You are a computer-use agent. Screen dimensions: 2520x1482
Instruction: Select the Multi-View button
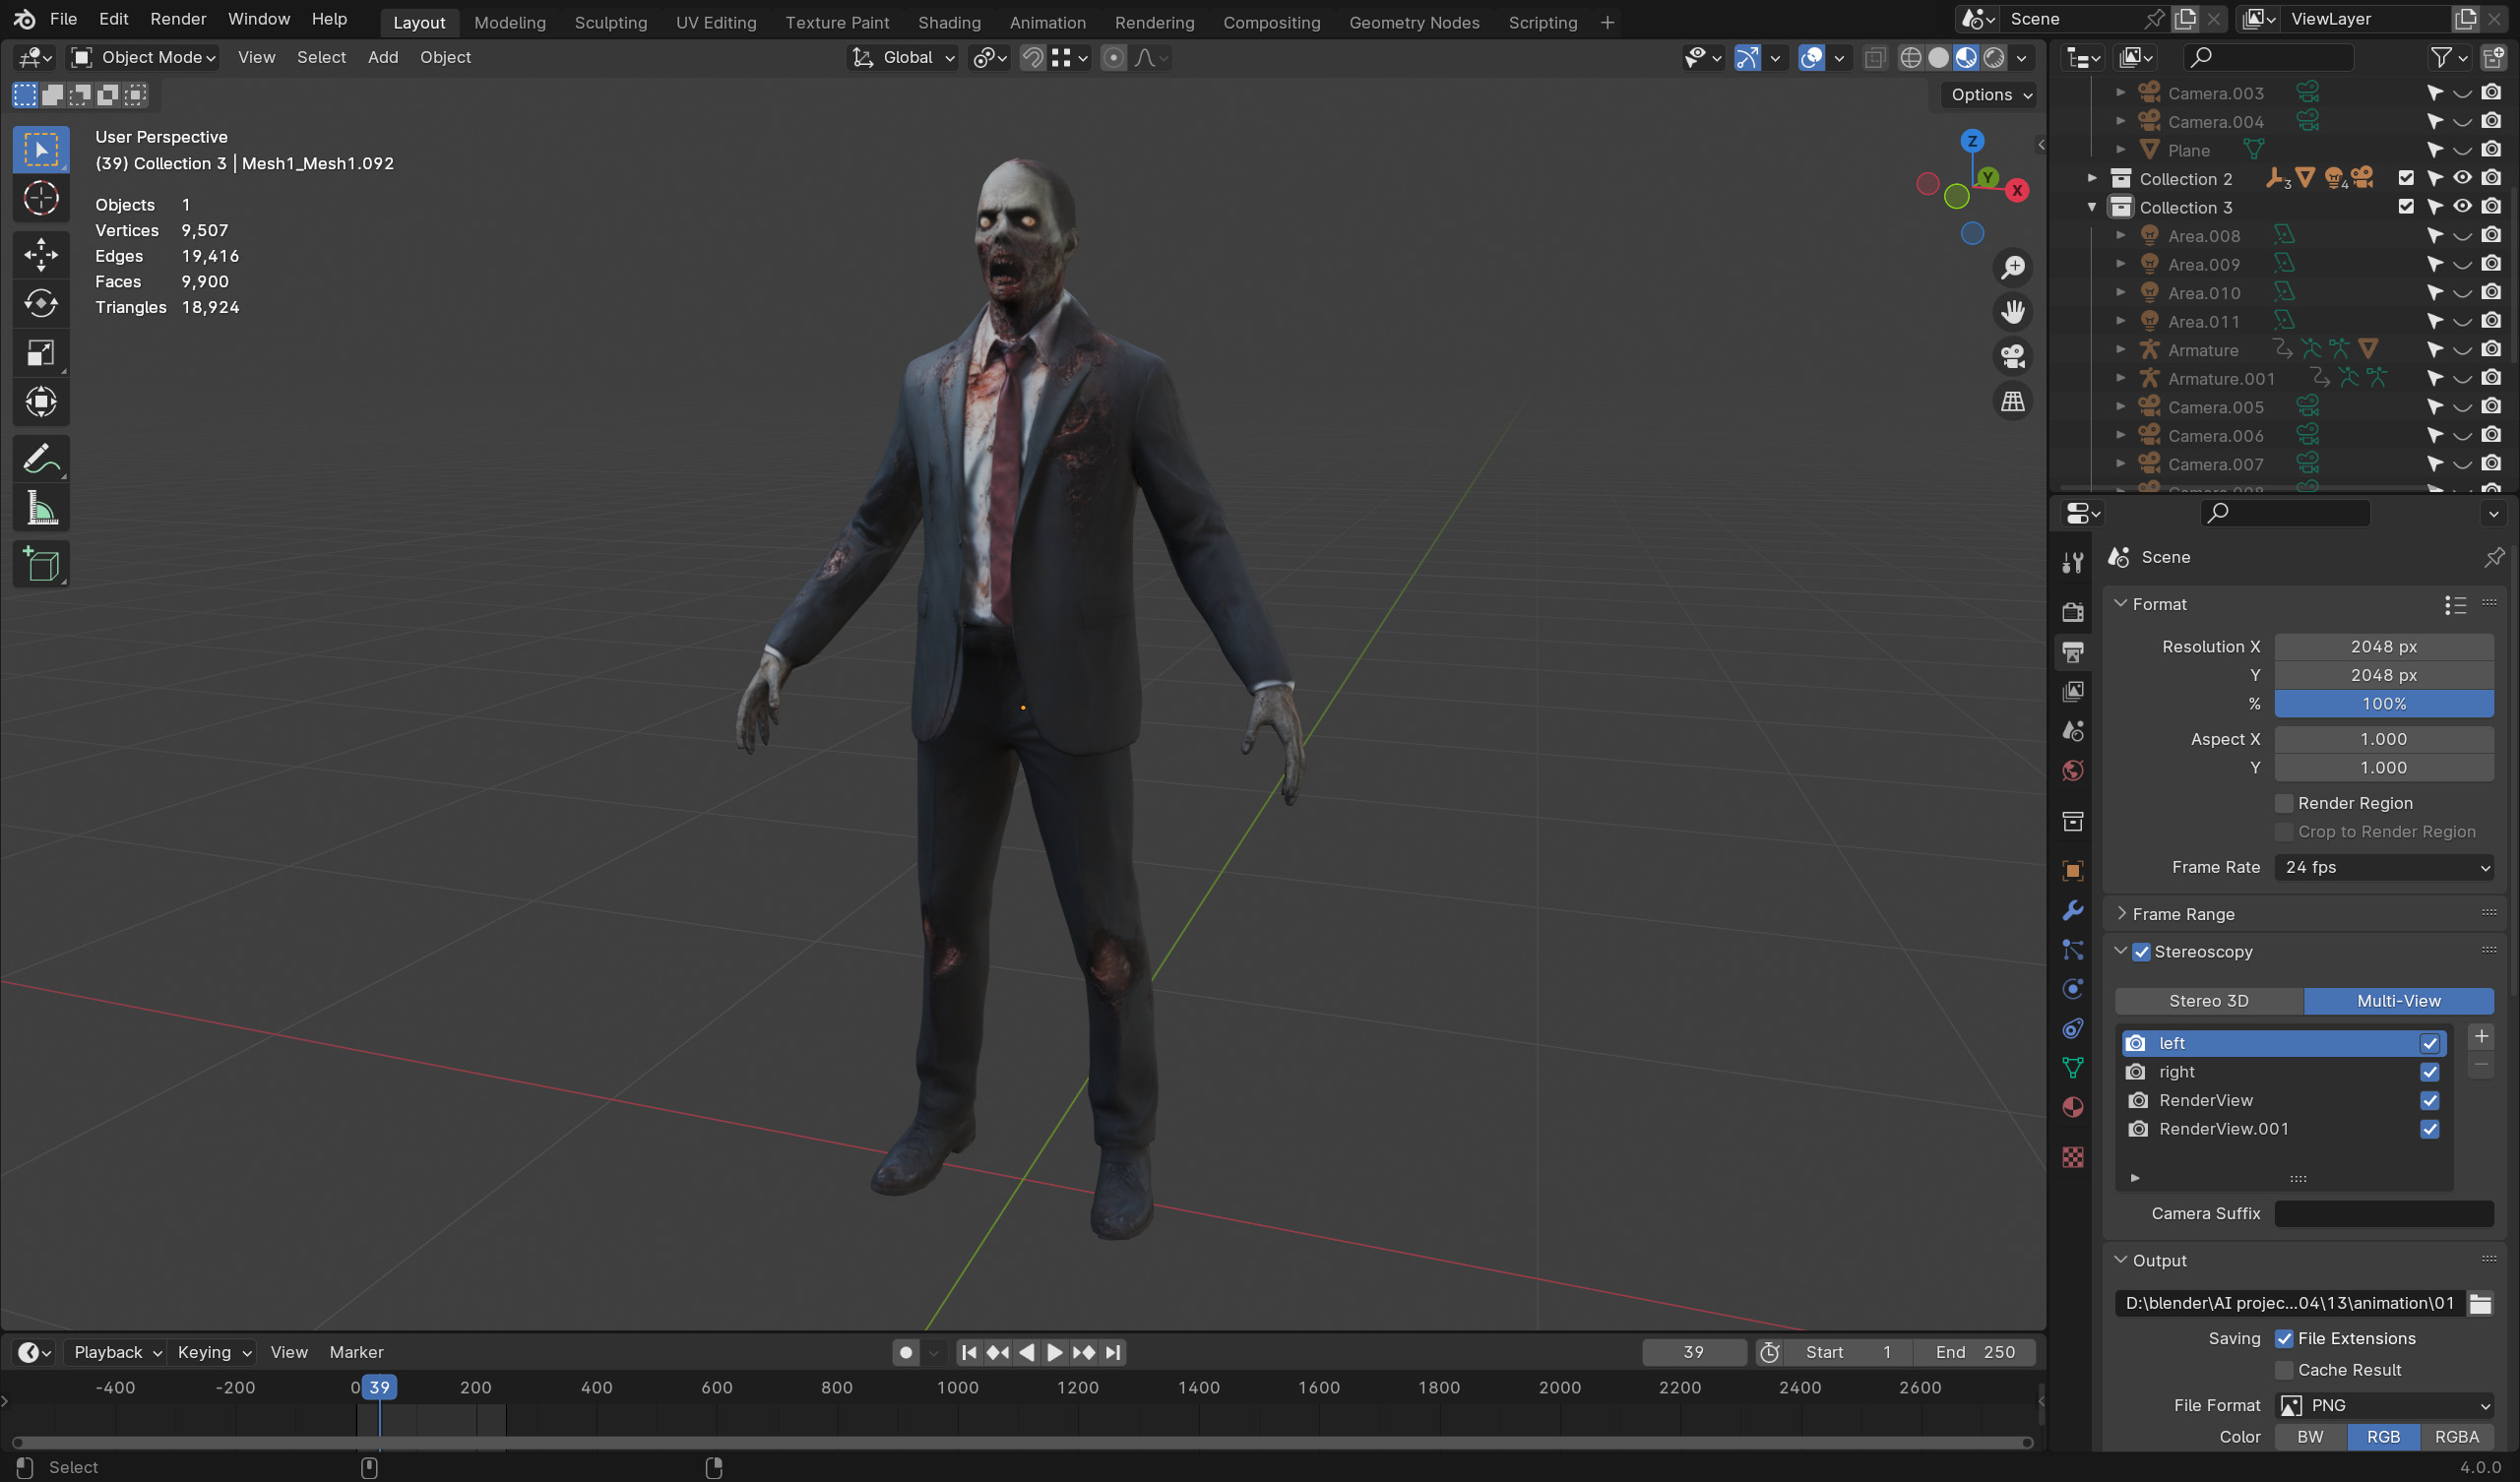click(2398, 1001)
